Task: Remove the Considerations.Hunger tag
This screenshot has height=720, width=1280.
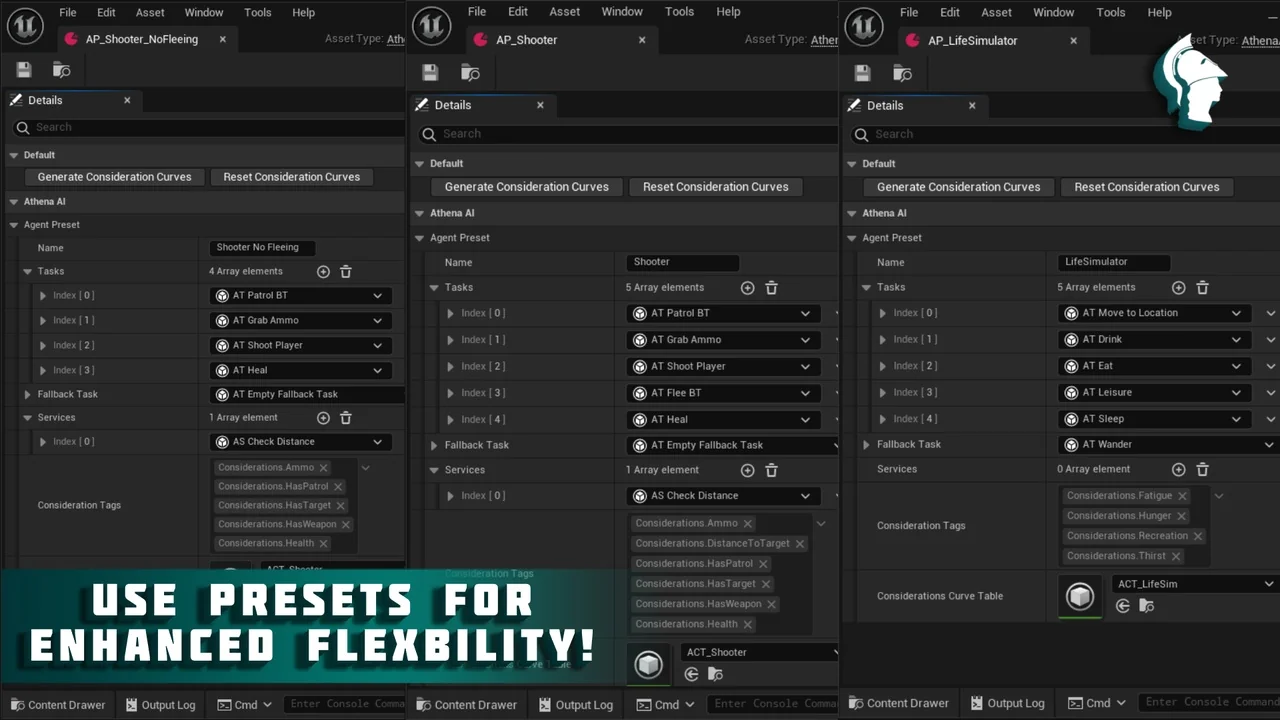Action: tap(1181, 516)
